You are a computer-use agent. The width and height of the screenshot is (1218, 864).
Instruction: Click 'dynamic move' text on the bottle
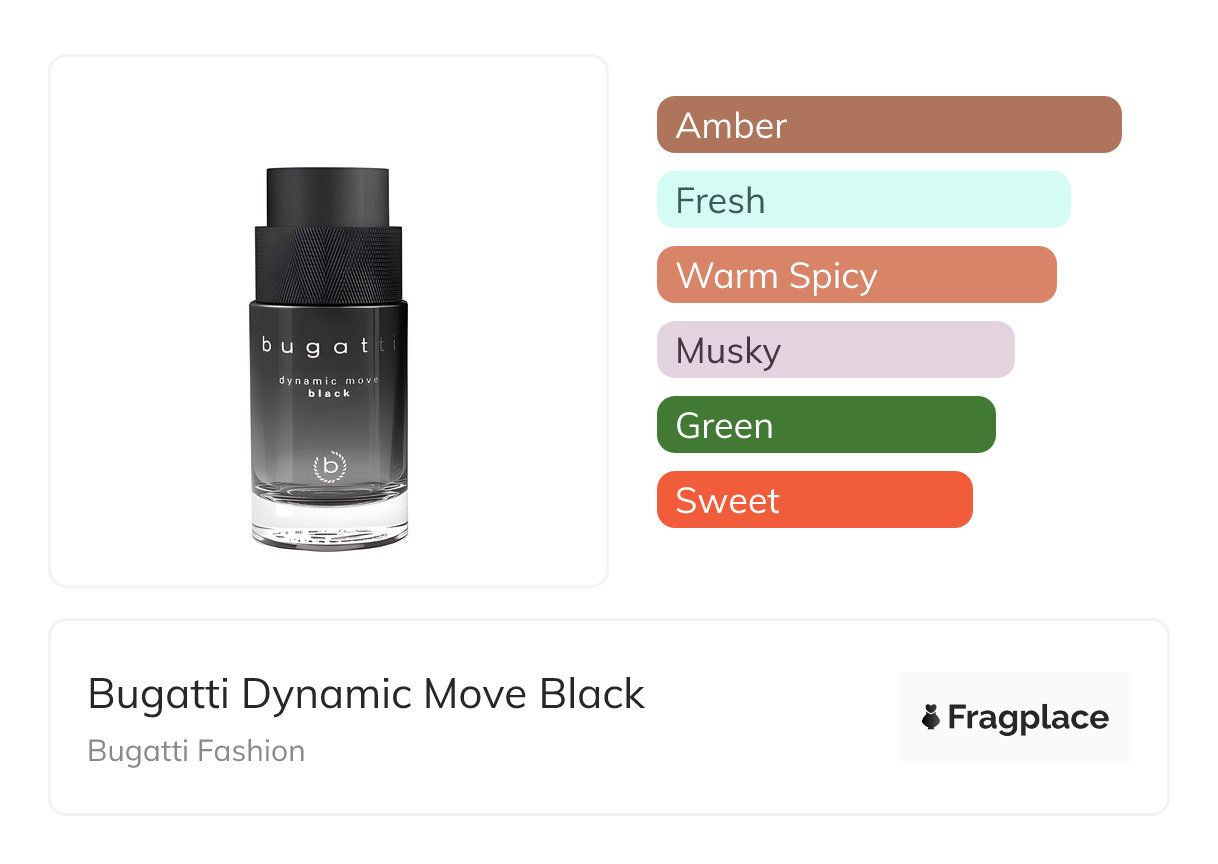point(329,380)
